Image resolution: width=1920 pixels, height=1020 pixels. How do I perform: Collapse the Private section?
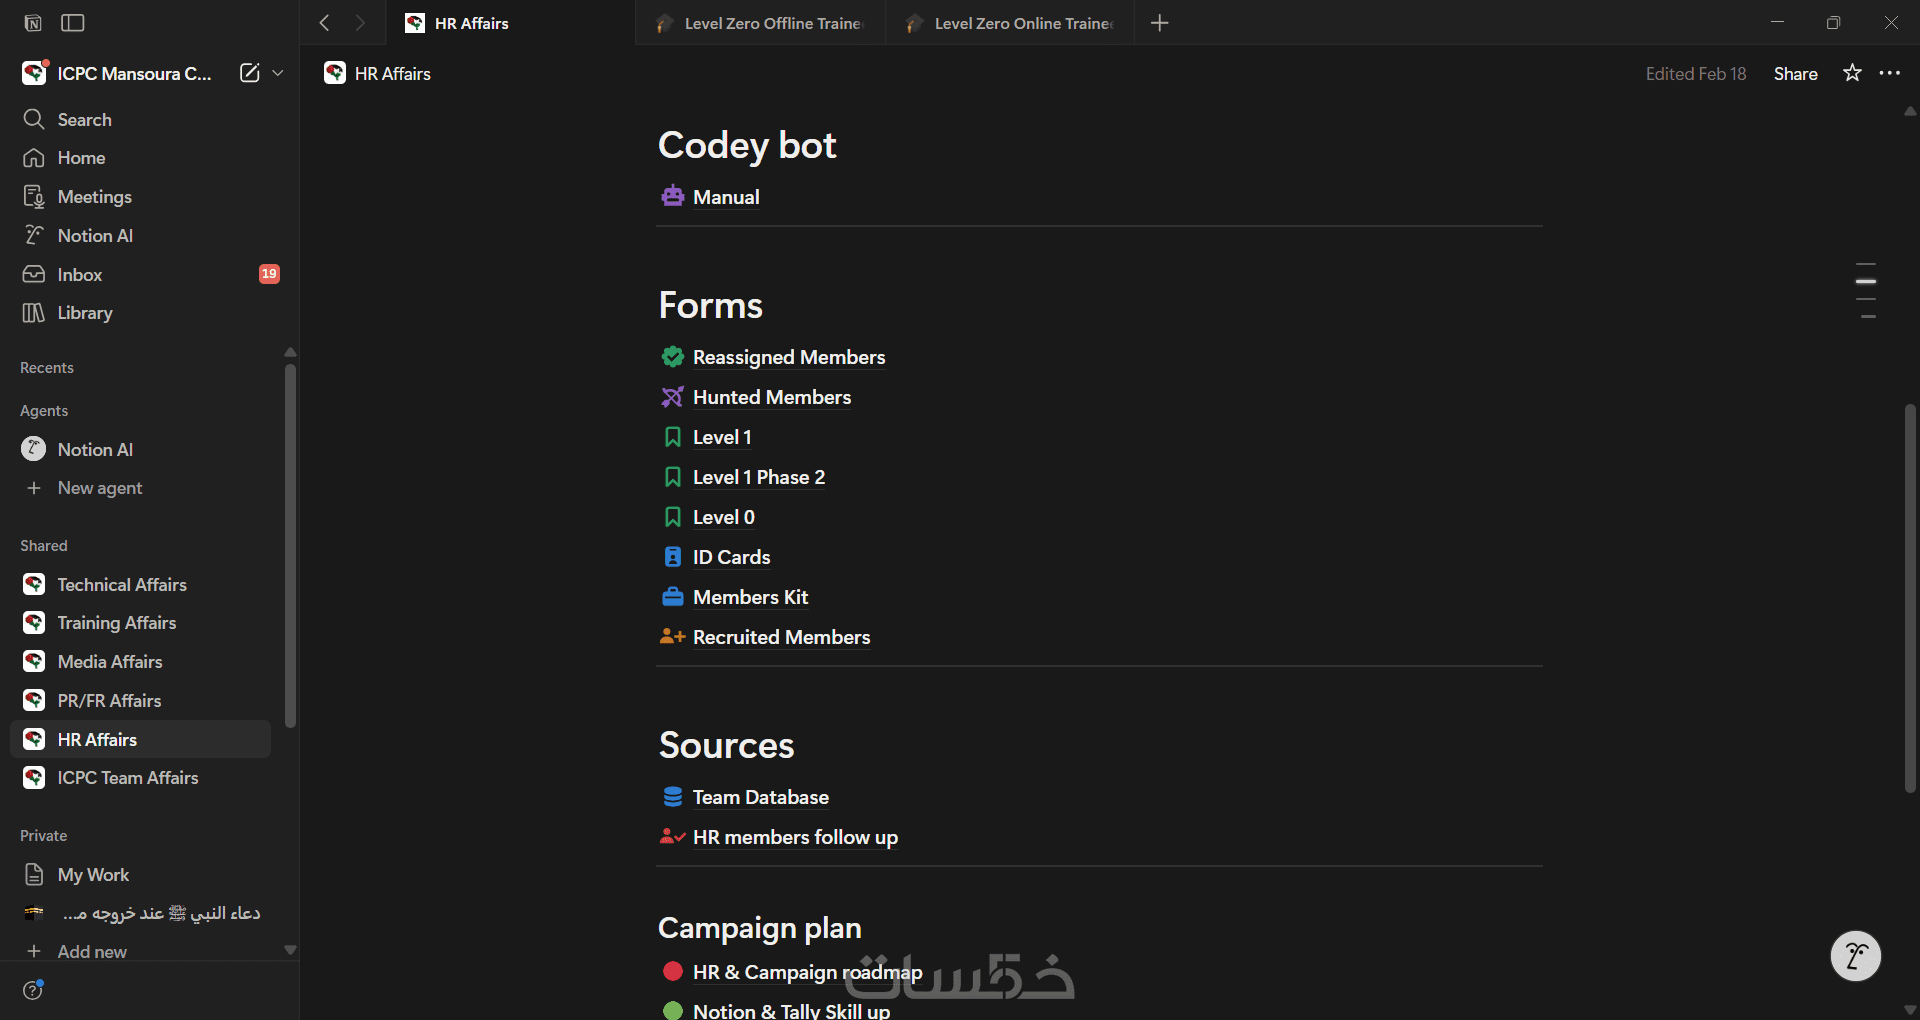click(x=44, y=836)
